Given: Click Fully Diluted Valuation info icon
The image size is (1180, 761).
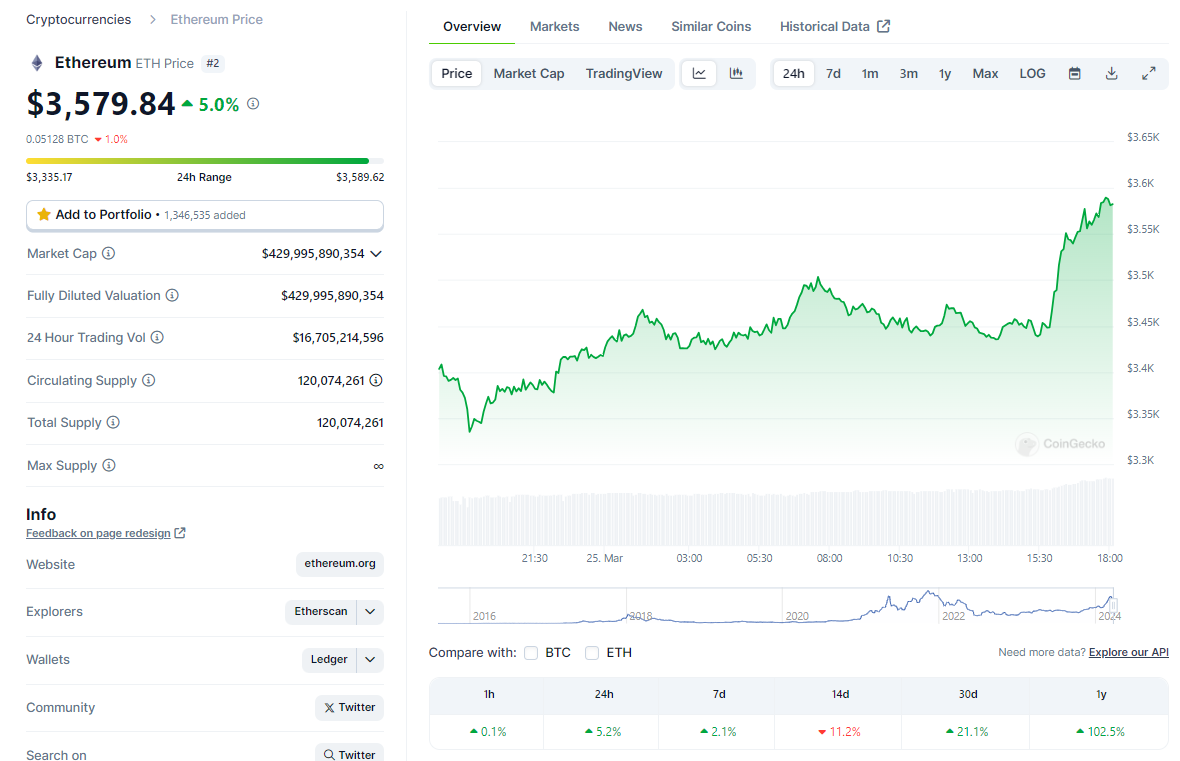Looking at the screenshot, I should 172,296.
